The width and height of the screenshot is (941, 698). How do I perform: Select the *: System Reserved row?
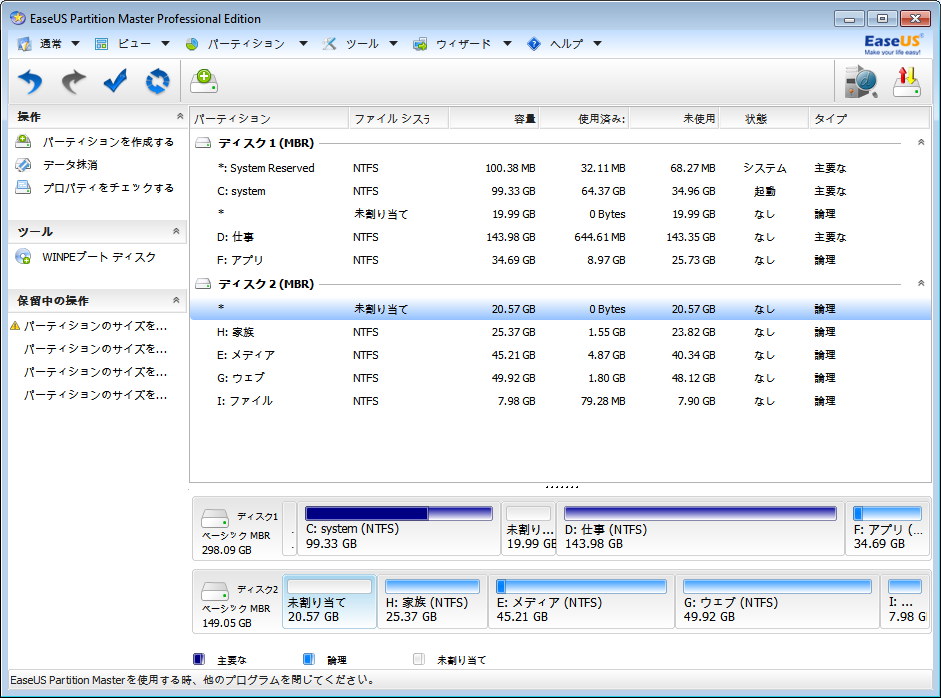561,168
